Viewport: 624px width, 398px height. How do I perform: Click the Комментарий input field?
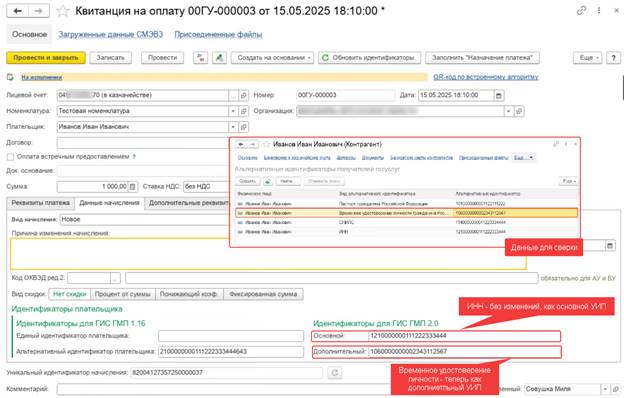(x=224, y=389)
